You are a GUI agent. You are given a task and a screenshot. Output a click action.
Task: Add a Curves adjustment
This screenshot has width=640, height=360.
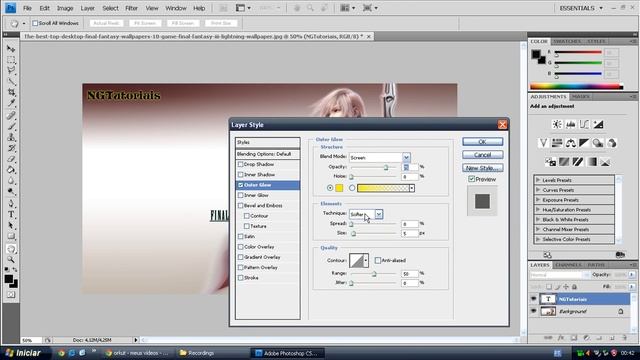pyautogui.click(x=584, y=124)
